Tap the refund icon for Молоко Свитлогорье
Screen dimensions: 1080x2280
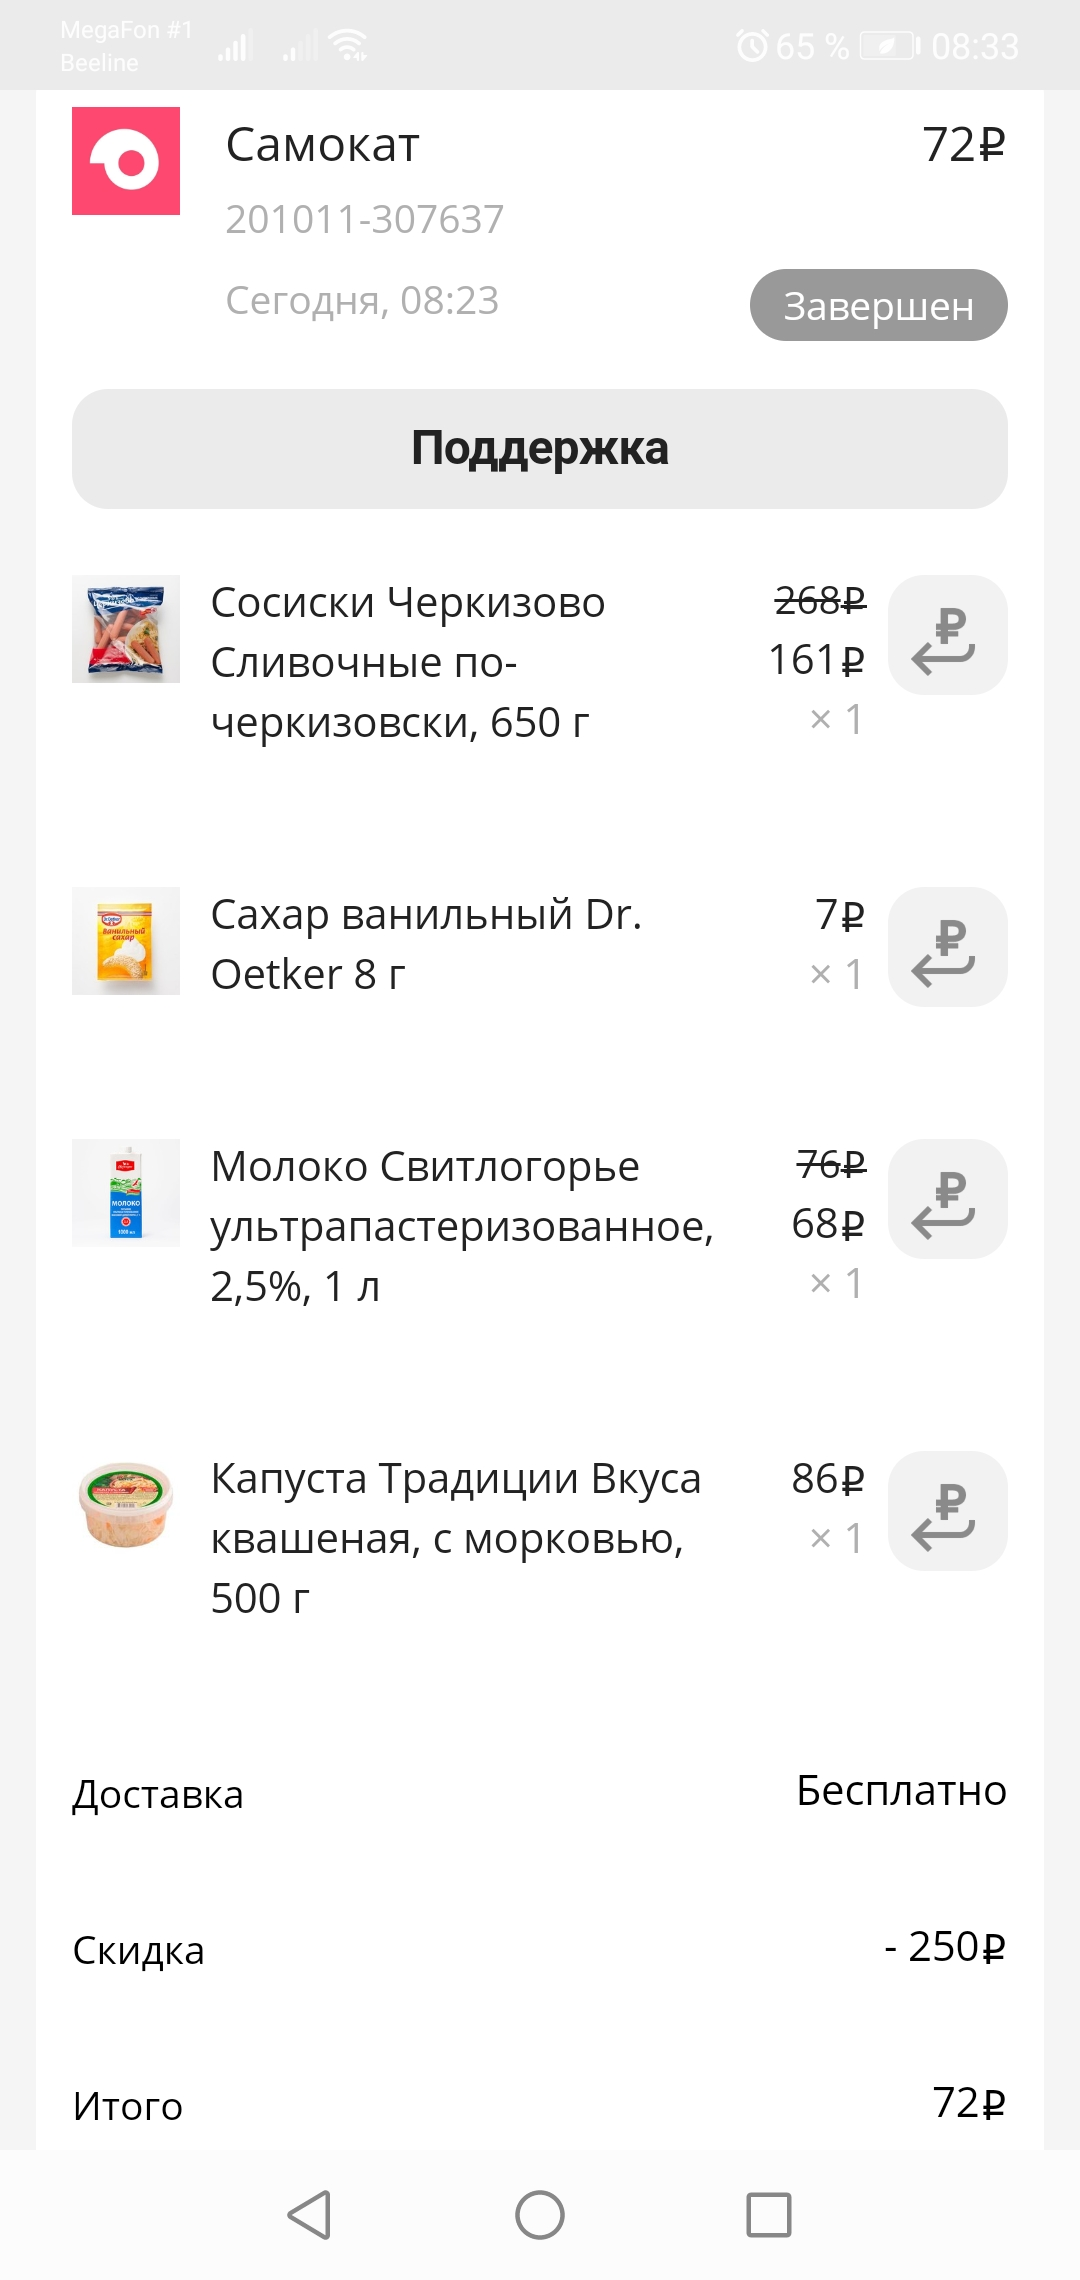947,1199
